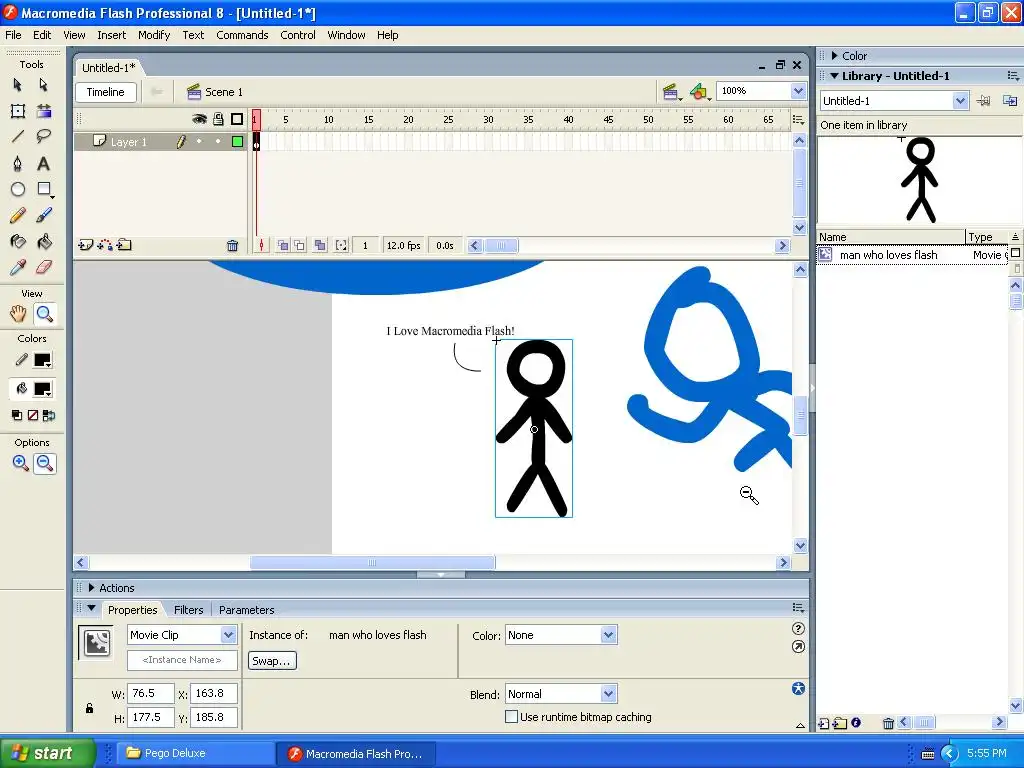Toggle show all layers as outlines

237,119
